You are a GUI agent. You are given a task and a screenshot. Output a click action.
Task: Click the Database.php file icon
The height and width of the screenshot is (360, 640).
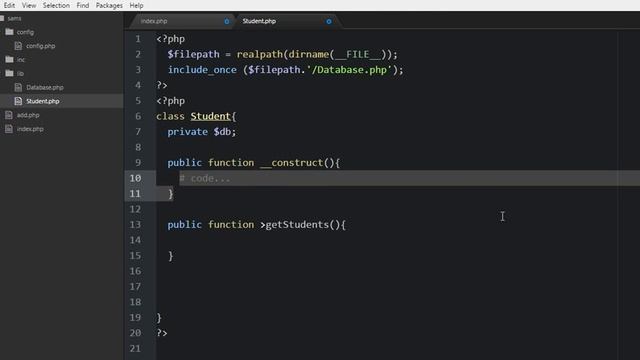pos(18,87)
